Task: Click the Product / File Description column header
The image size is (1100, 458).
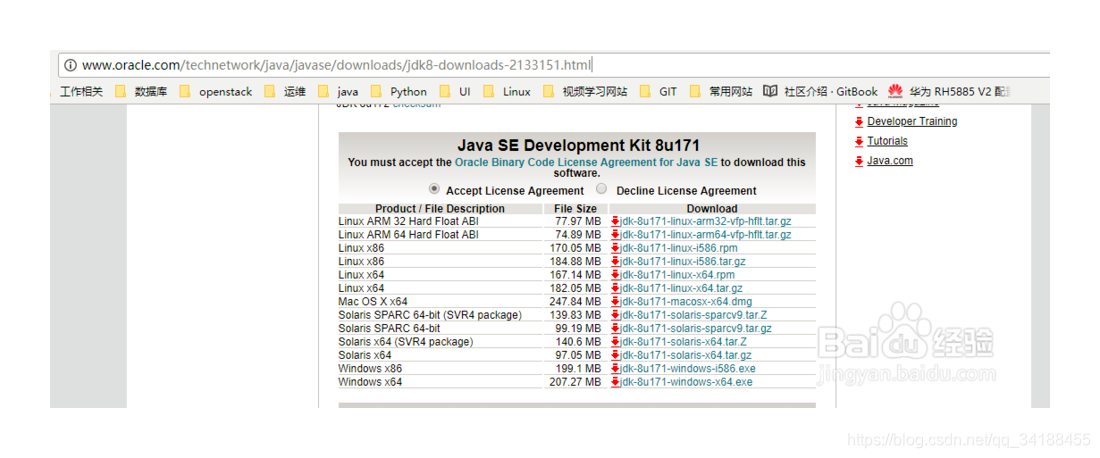Action: [440, 209]
